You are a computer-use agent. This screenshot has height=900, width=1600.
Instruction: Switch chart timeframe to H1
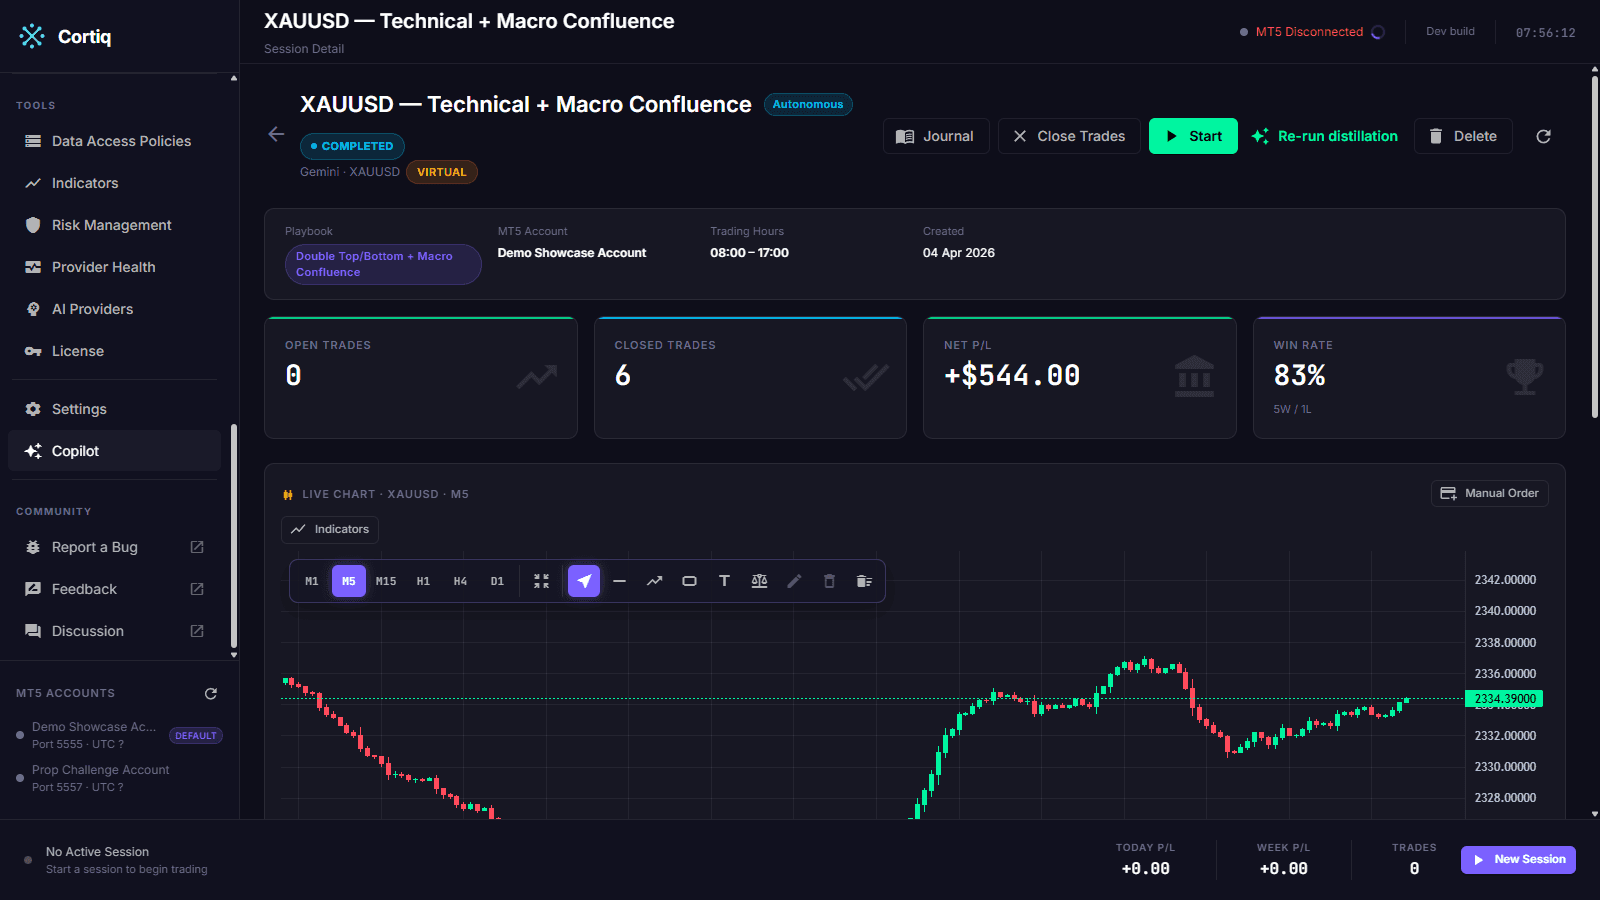[x=423, y=581]
